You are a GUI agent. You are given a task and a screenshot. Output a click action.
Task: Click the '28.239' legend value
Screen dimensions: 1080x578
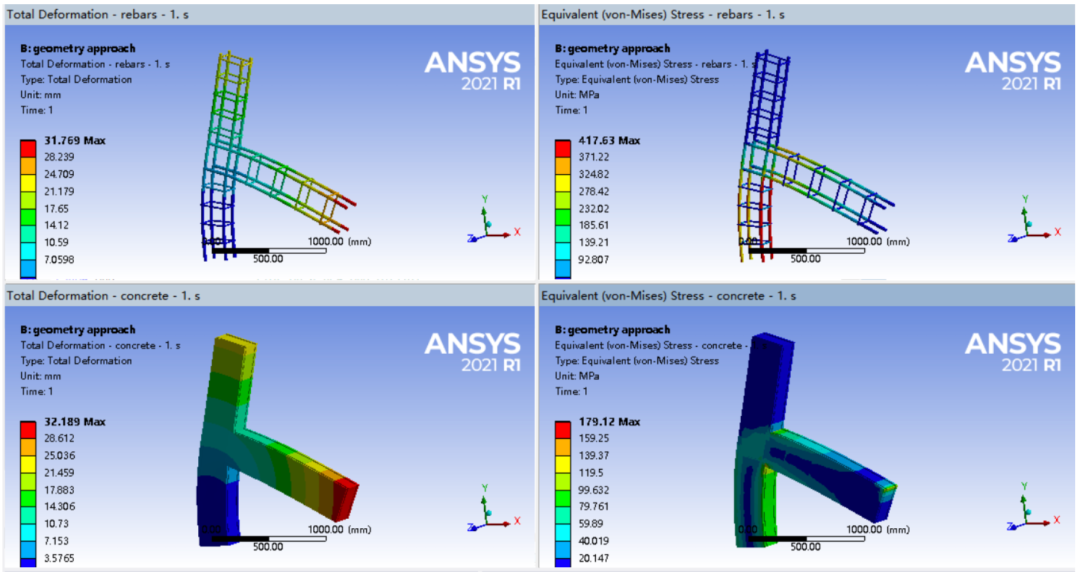pos(59,157)
